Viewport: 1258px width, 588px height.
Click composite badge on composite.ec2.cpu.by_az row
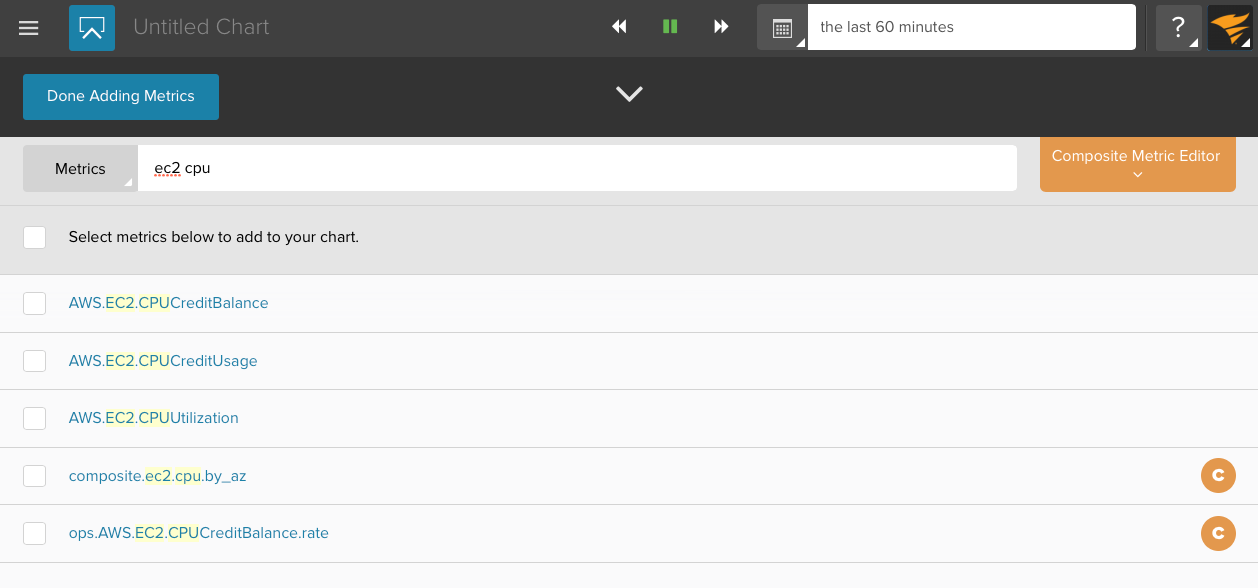pos(1217,476)
